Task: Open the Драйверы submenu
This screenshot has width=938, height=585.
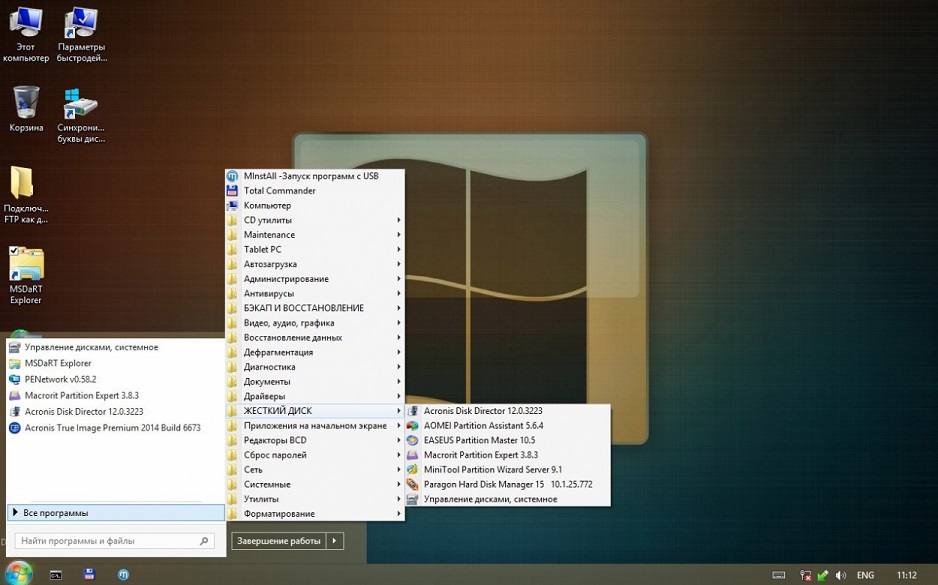Action: (x=315, y=396)
